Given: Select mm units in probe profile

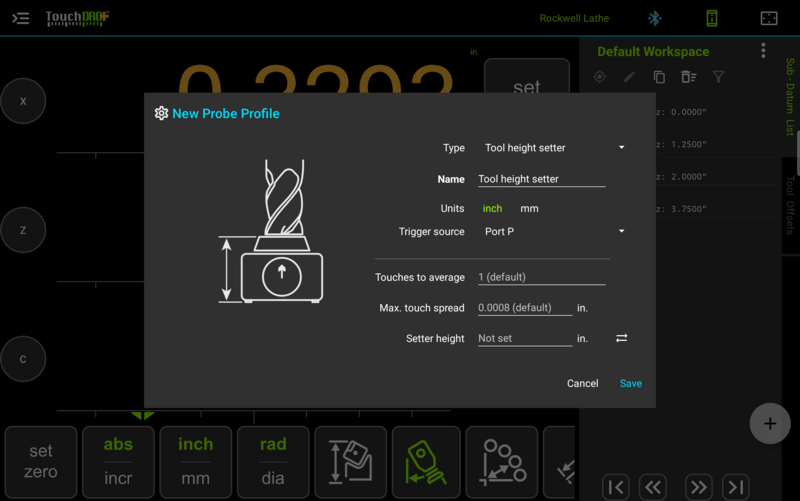Looking at the screenshot, I should 529,209.
